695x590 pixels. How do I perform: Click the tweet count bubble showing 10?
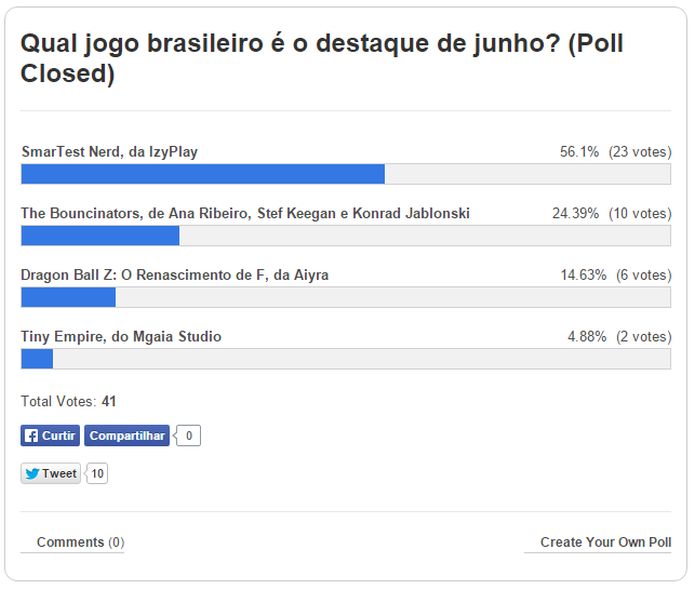[97, 474]
